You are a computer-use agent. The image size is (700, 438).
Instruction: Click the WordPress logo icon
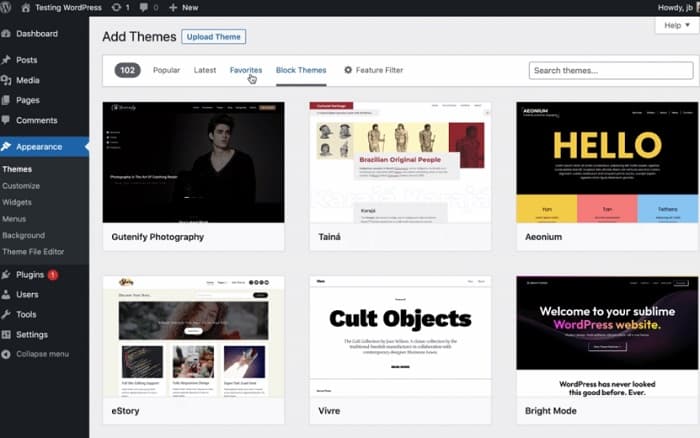[5, 8]
